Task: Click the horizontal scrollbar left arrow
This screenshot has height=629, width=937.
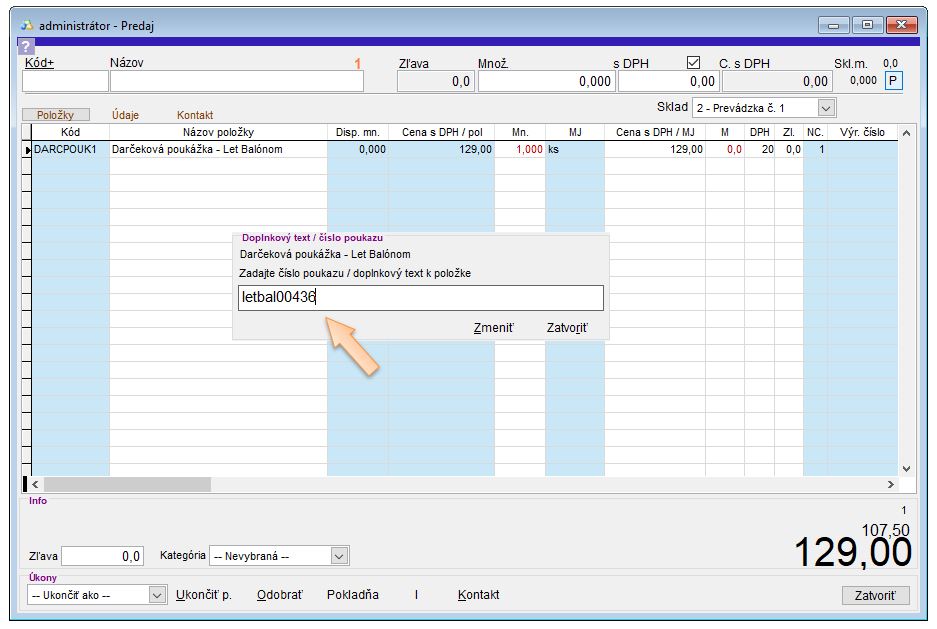Action: point(36,484)
